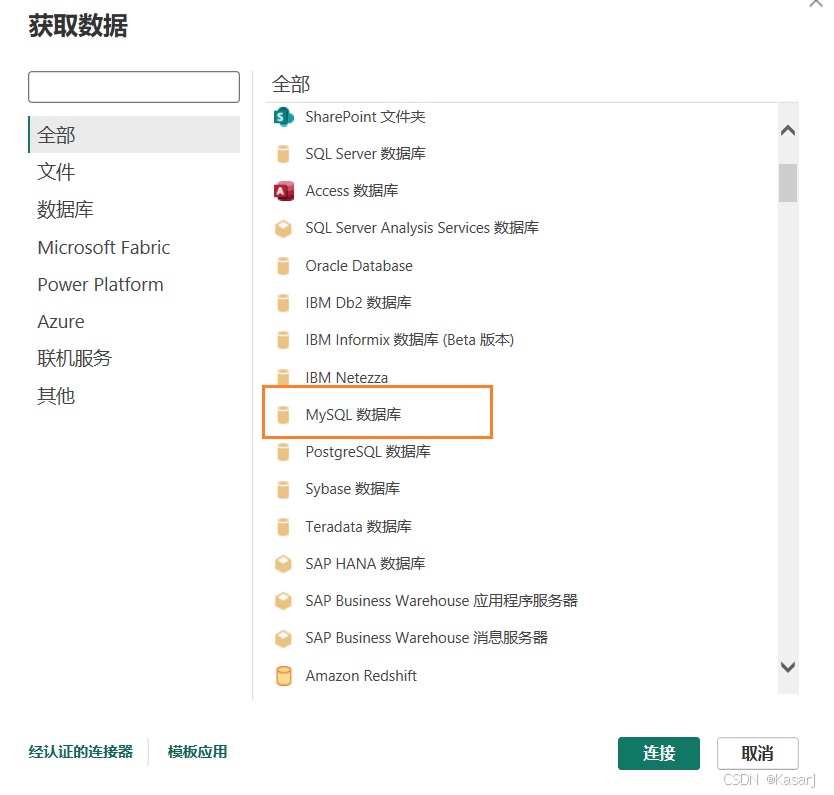This screenshot has width=834, height=795.
Task: Select the 其他 category
Action: [x=134, y=396]
